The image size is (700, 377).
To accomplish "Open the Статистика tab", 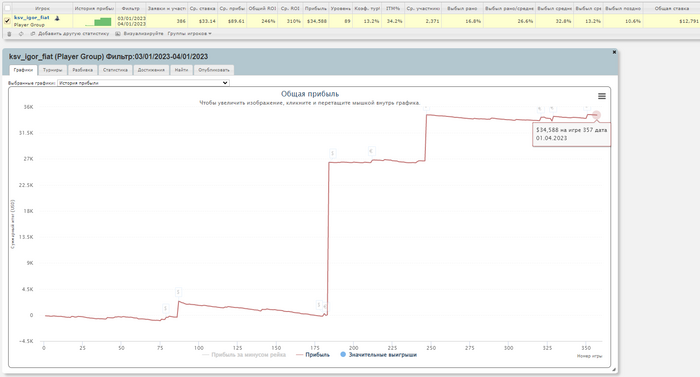I will pyautogui.click(x=115, y=70).
